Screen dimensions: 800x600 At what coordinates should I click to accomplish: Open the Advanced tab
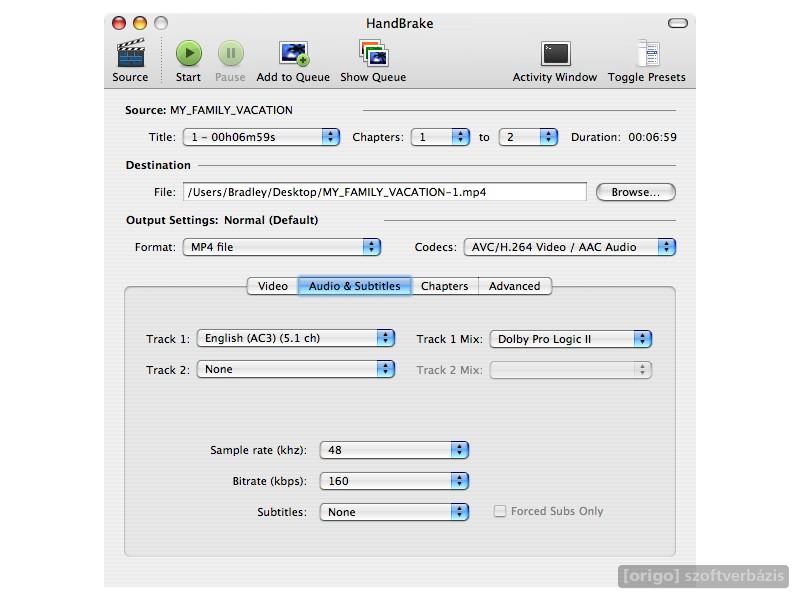(x=514, y=286)
